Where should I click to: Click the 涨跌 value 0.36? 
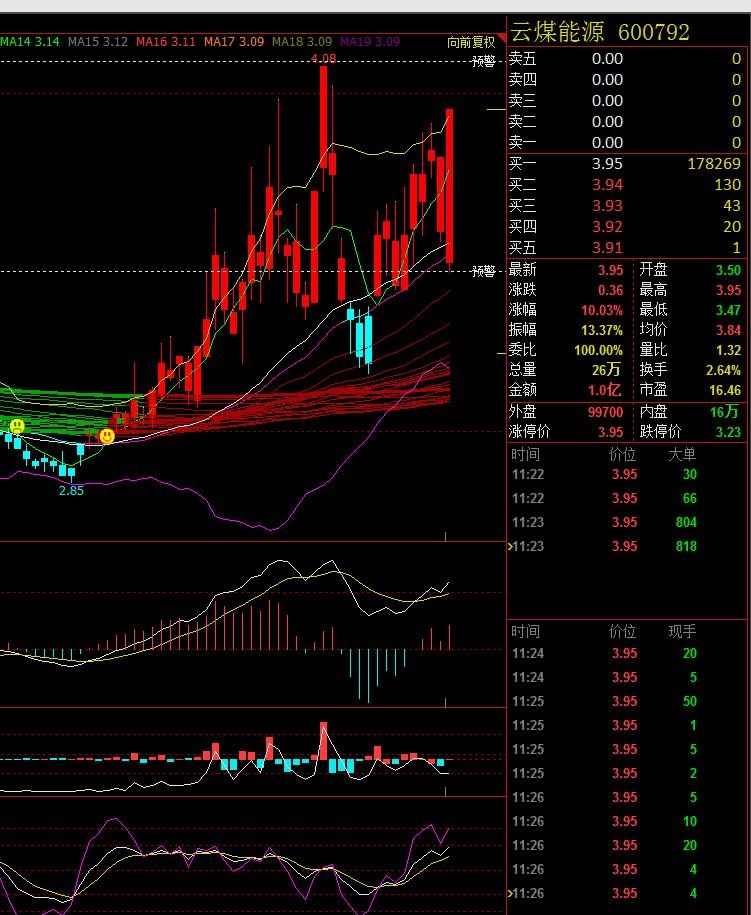(610, 290)
